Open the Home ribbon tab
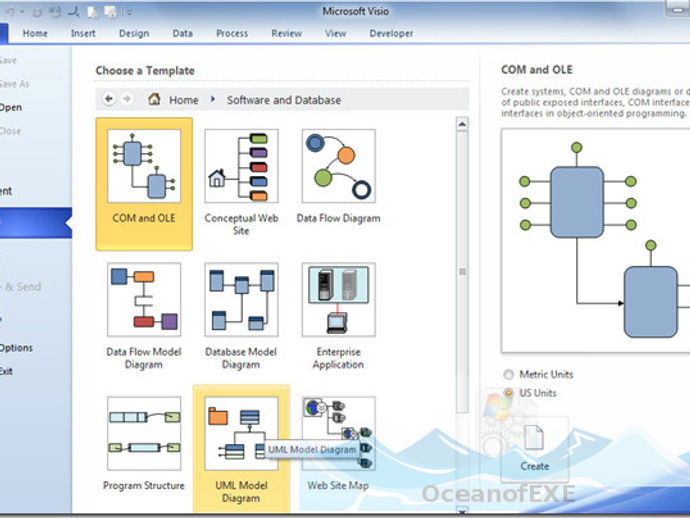 click(x=35, y=33)
